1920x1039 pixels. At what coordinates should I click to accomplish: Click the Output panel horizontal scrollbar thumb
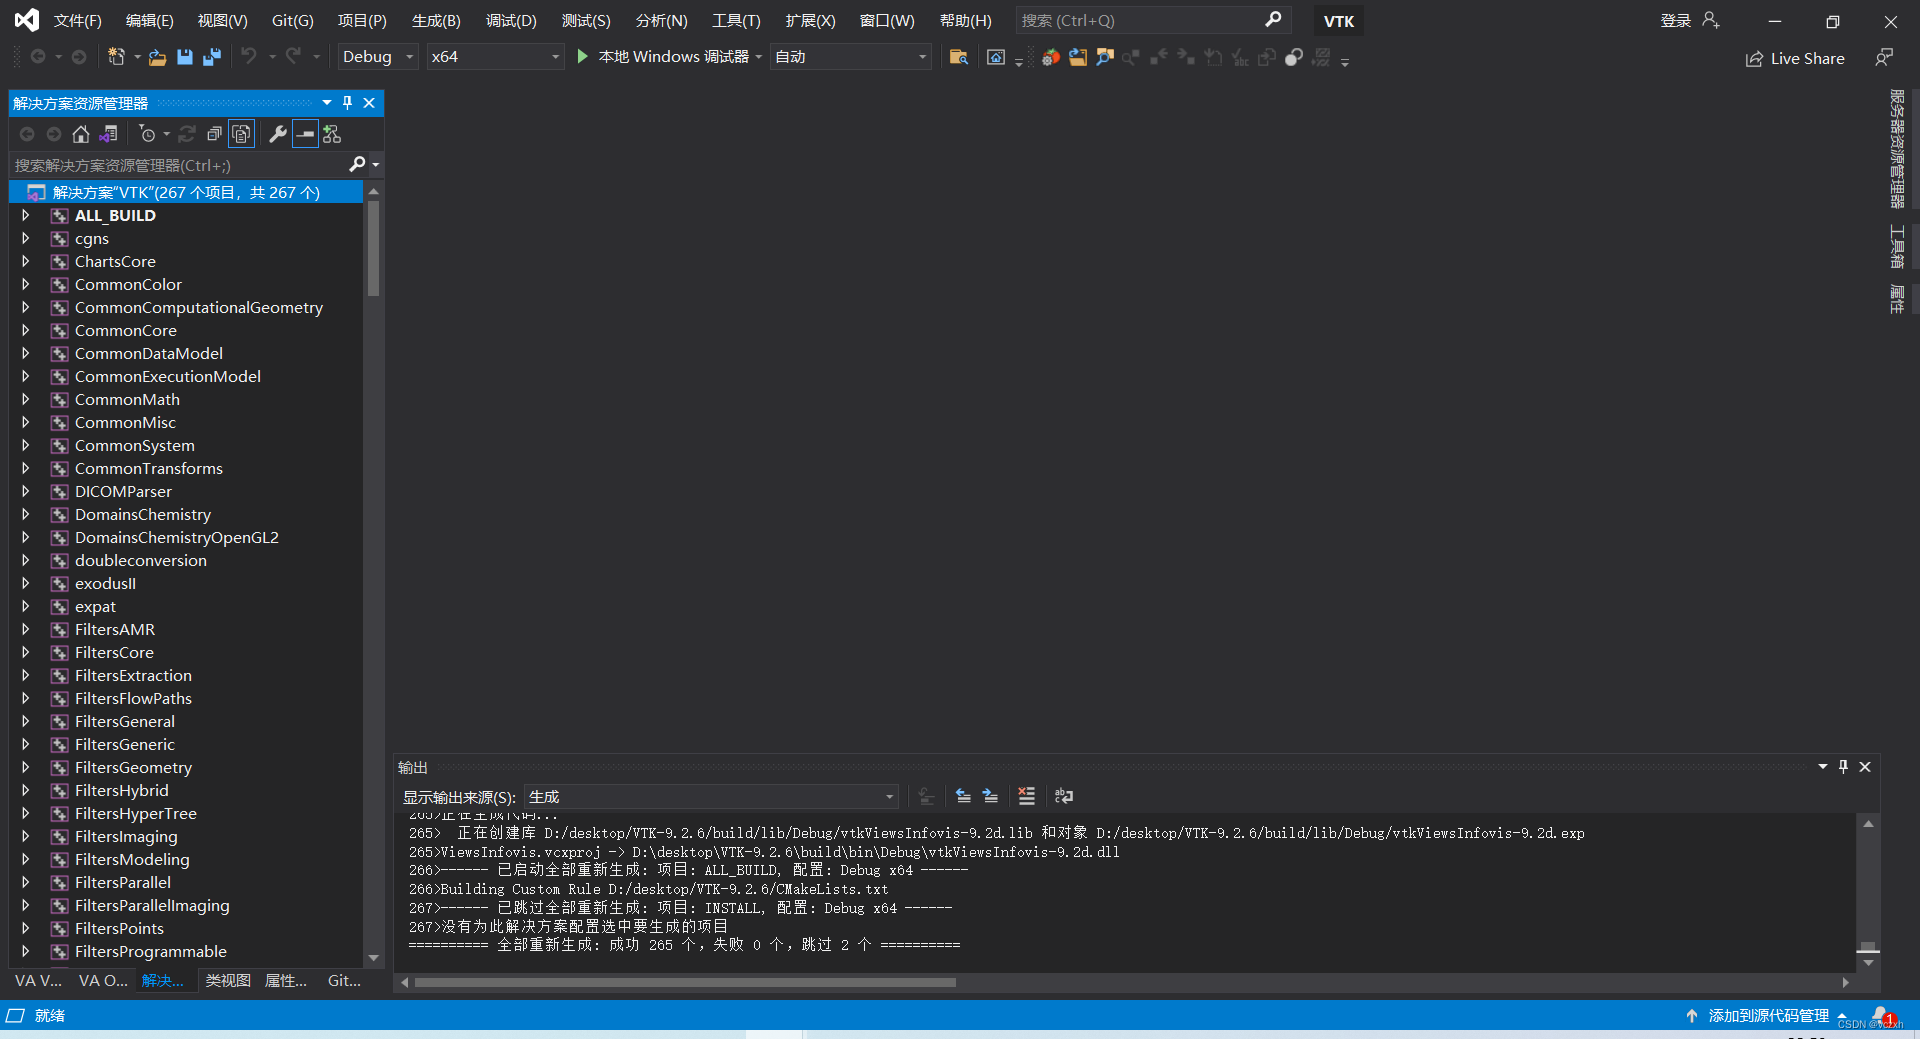click(685, 982)
